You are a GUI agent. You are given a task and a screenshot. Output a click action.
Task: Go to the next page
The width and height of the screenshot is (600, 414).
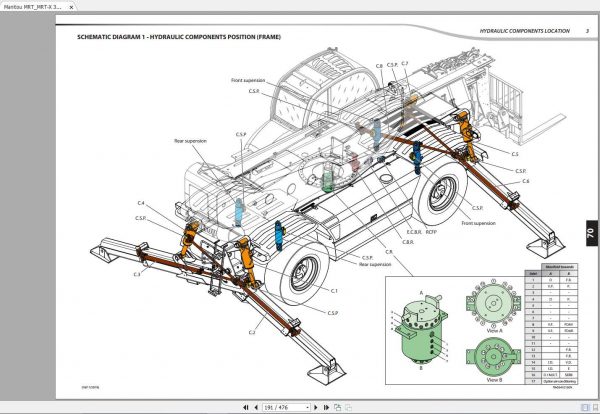tap(316, 407)
